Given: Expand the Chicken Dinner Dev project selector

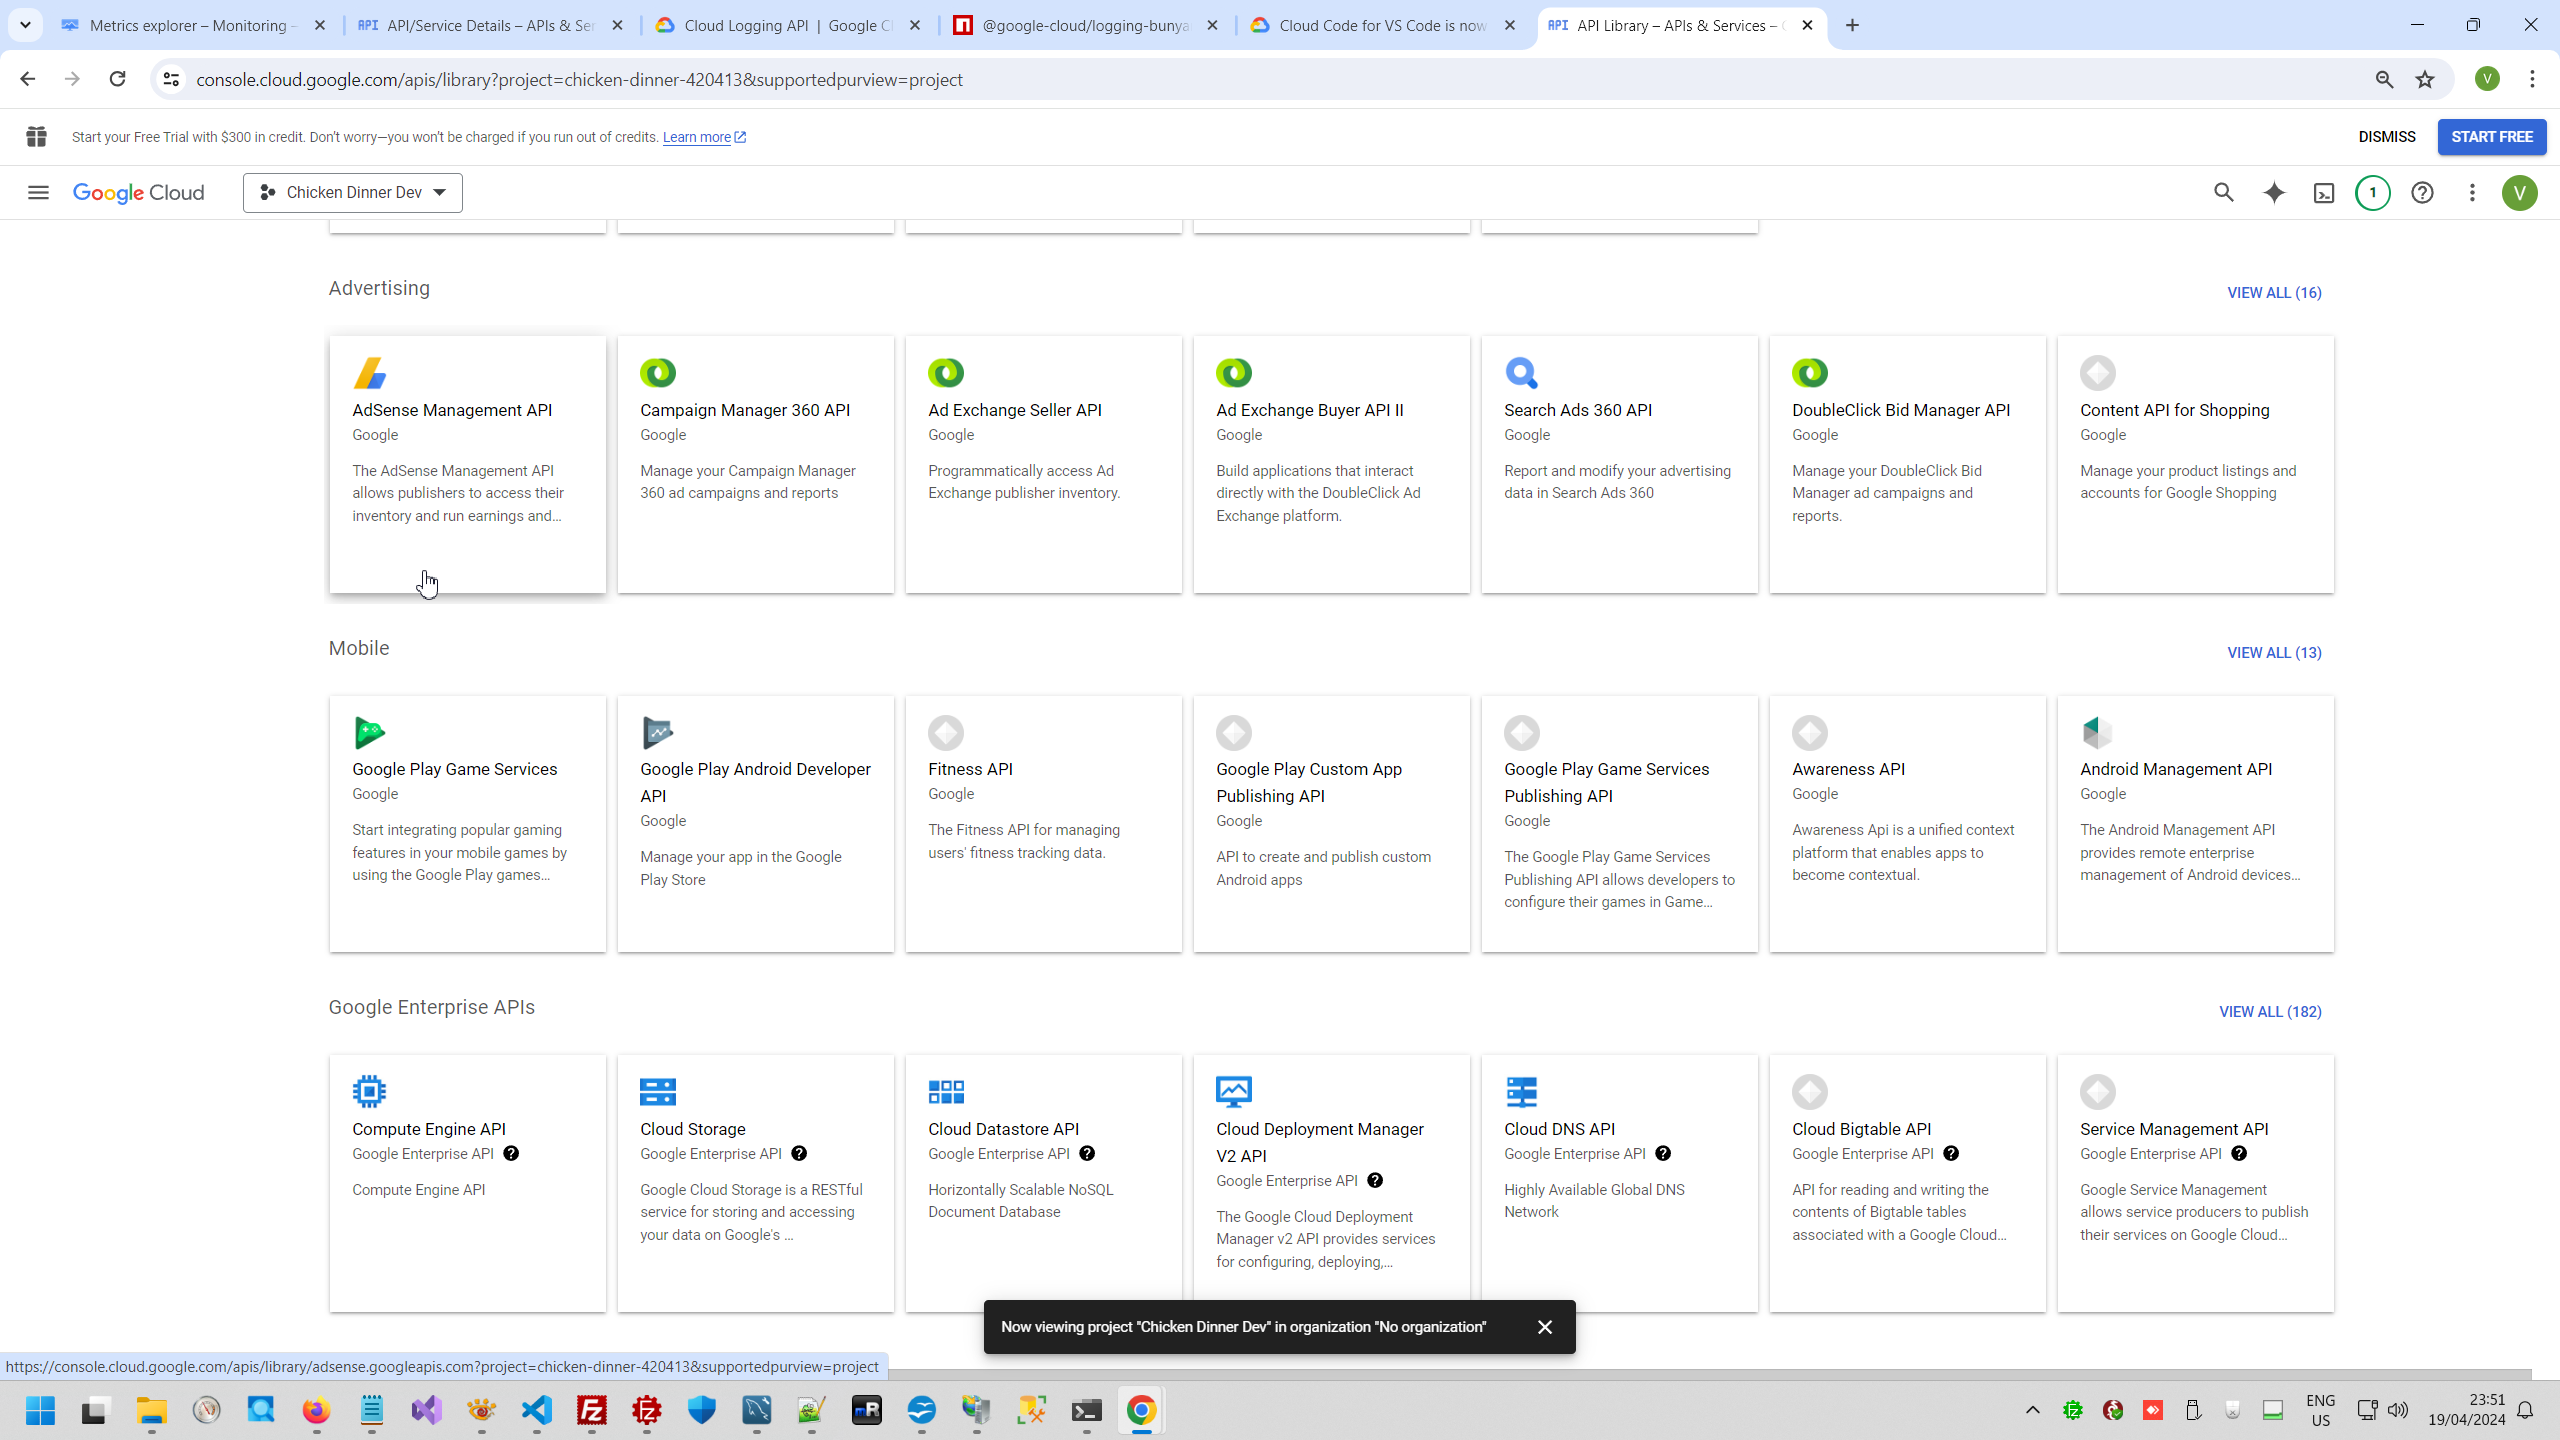Looking at the screenshot, I should click(x=352, y=192).
